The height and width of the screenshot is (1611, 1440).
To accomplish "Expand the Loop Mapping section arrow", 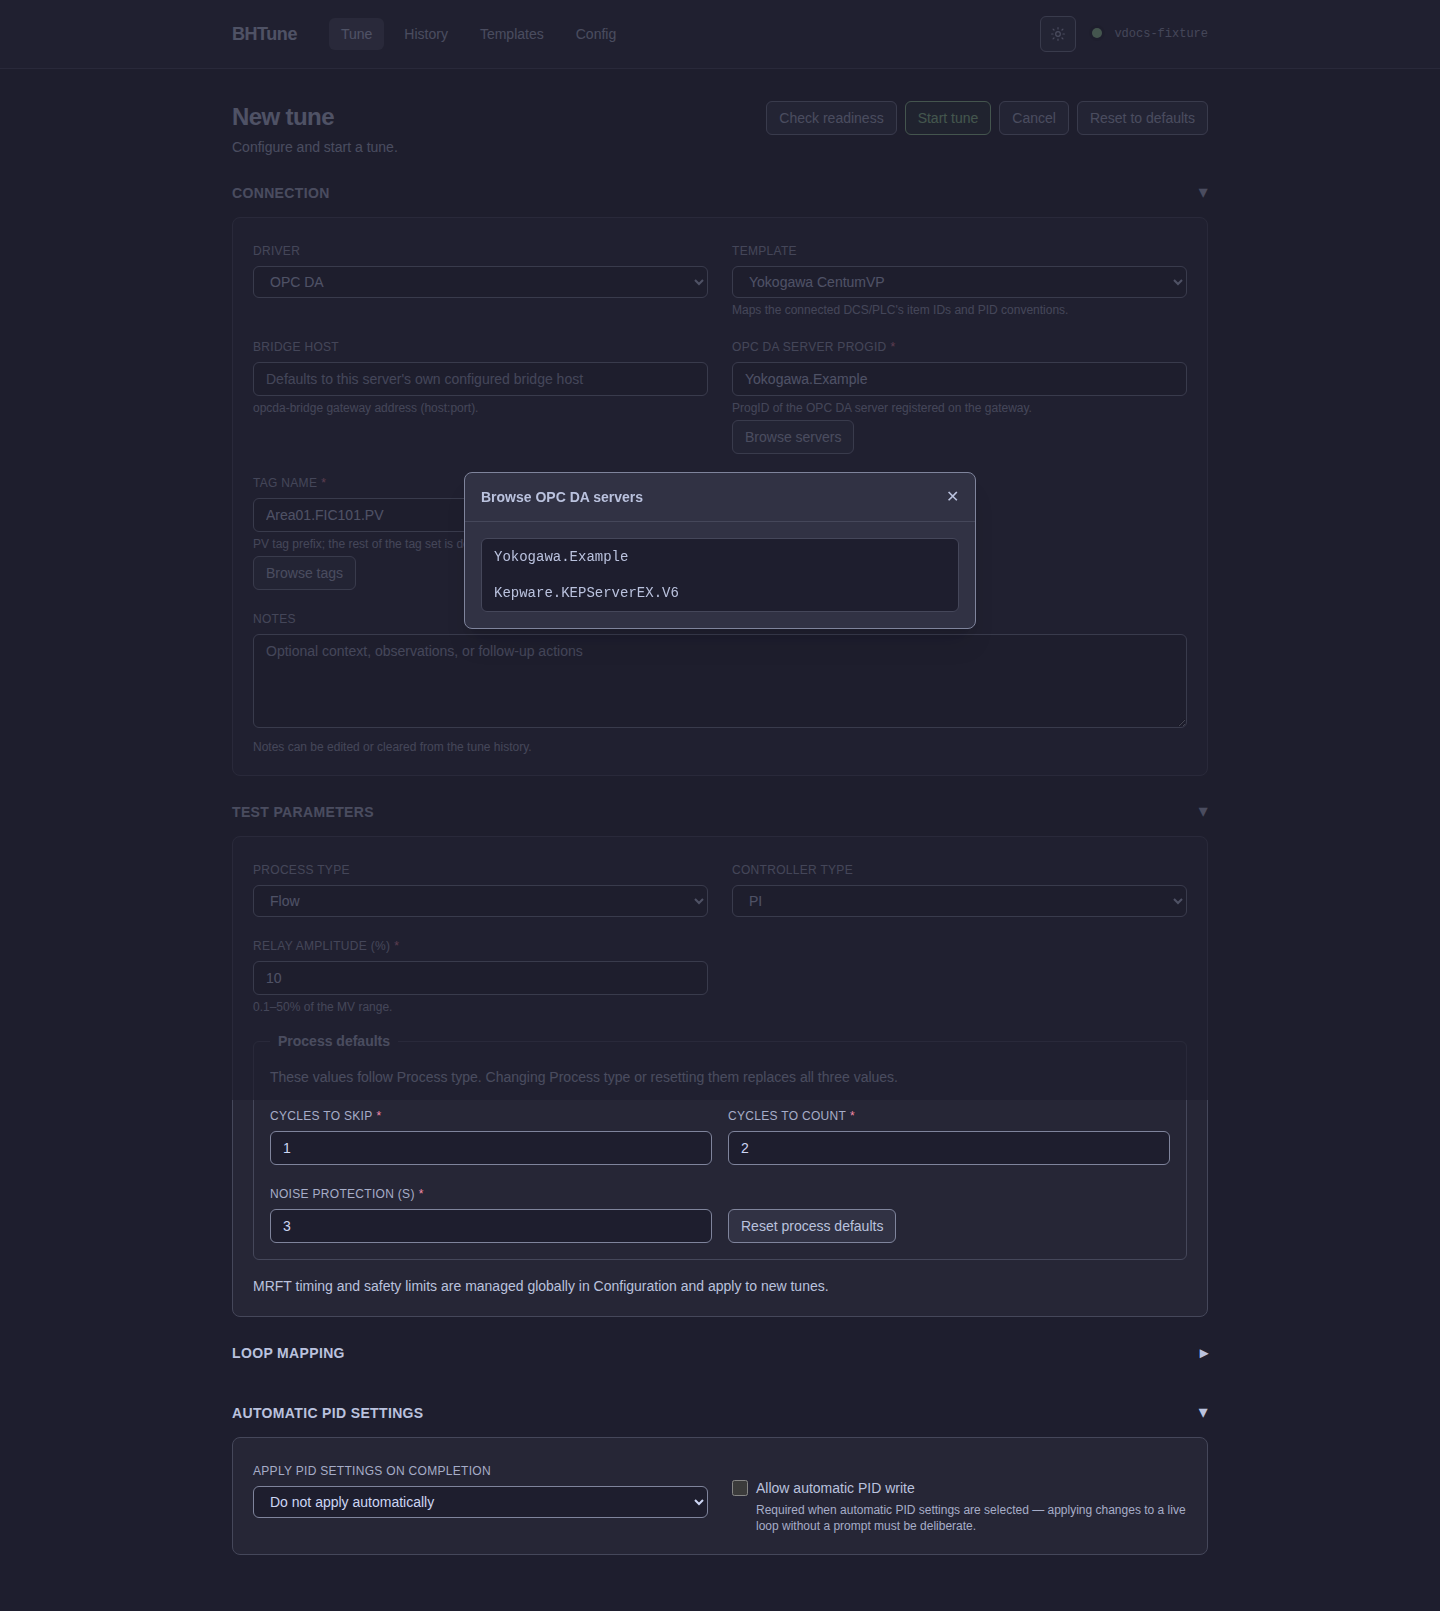I will coord(1203,1353).
